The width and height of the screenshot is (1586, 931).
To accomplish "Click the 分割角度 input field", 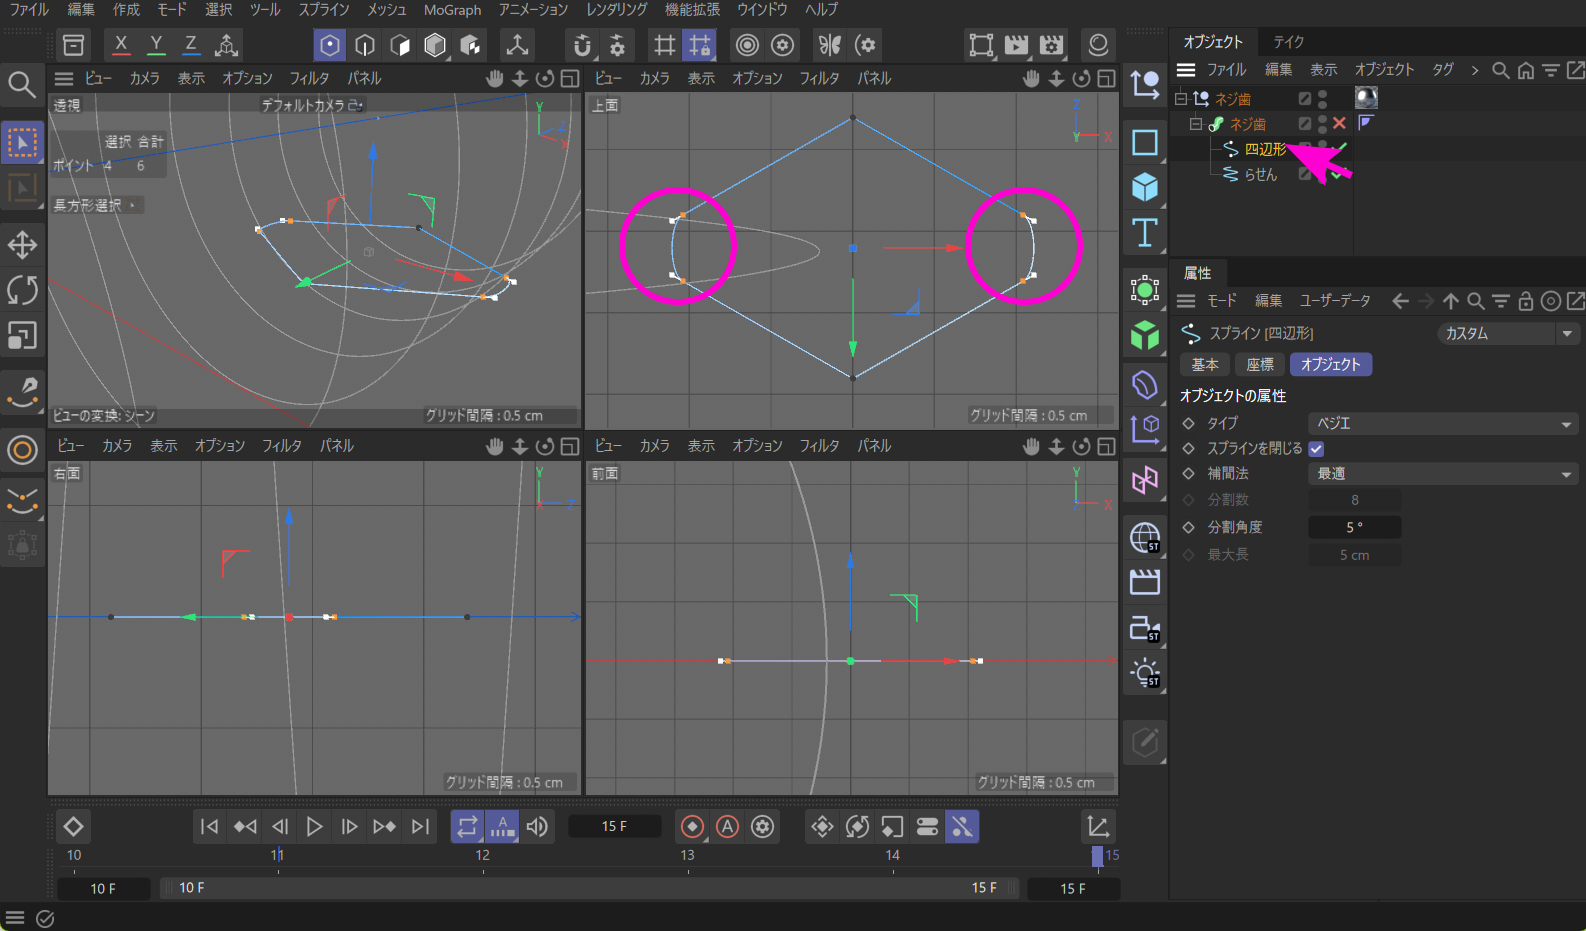I will point(1354,527).
